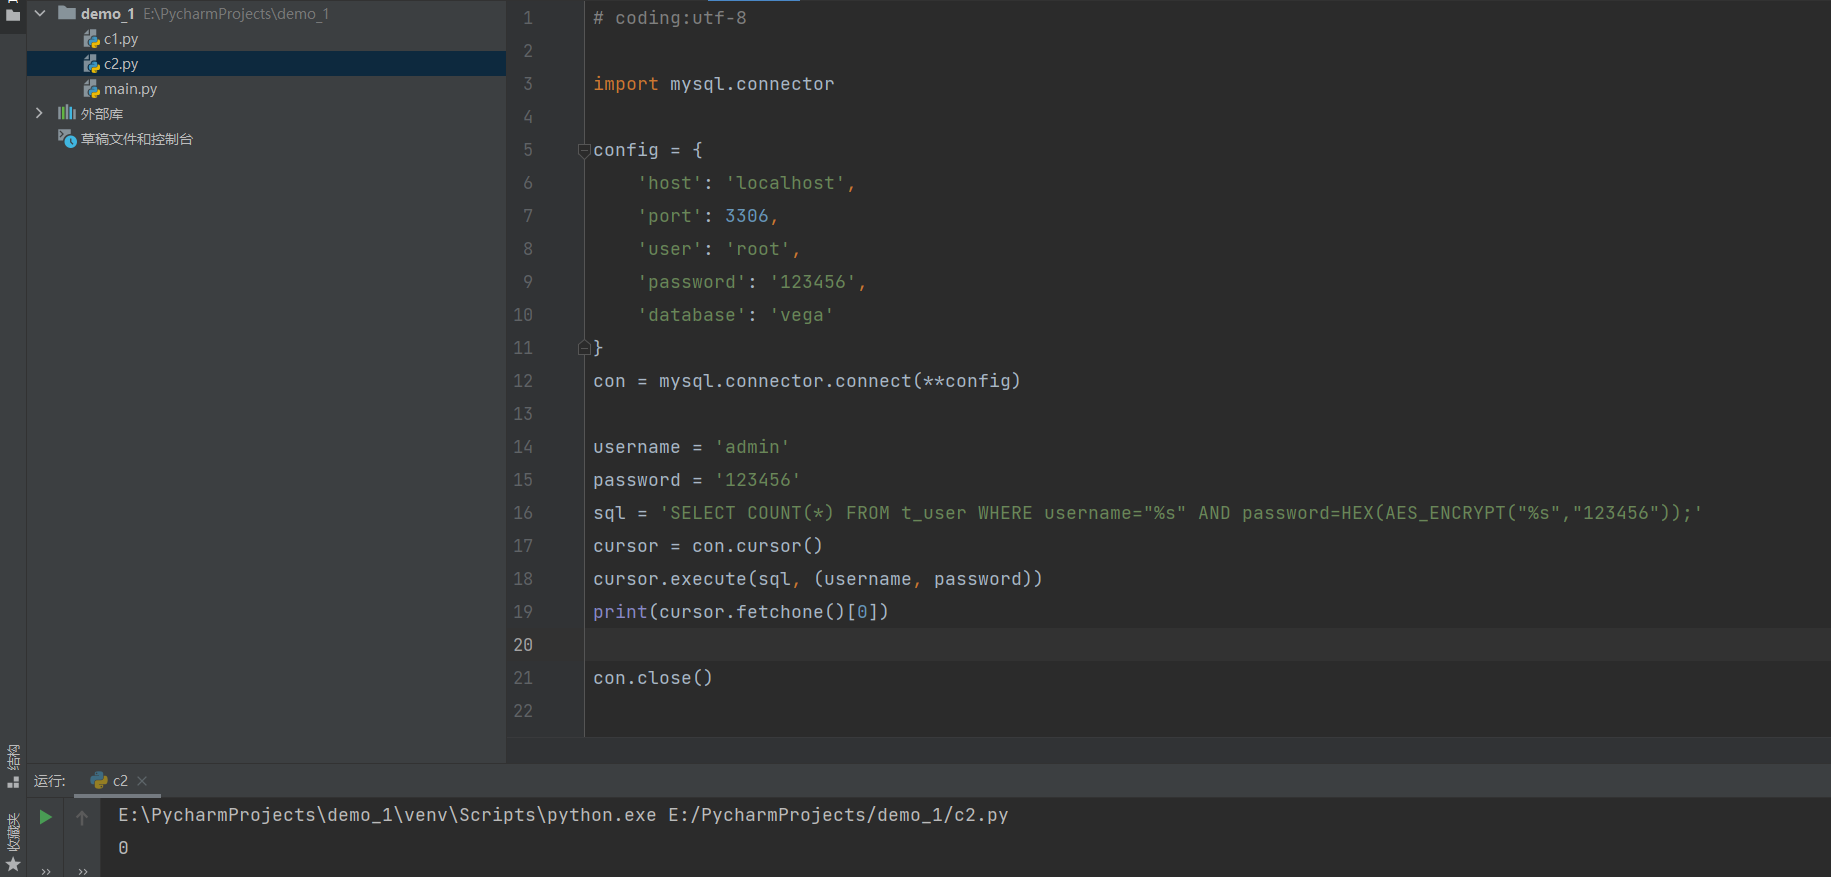Click the cursor = con.cursor() line
Image resolution: width=1831 pixels, height=877 pixels.
tap(708, 546)
